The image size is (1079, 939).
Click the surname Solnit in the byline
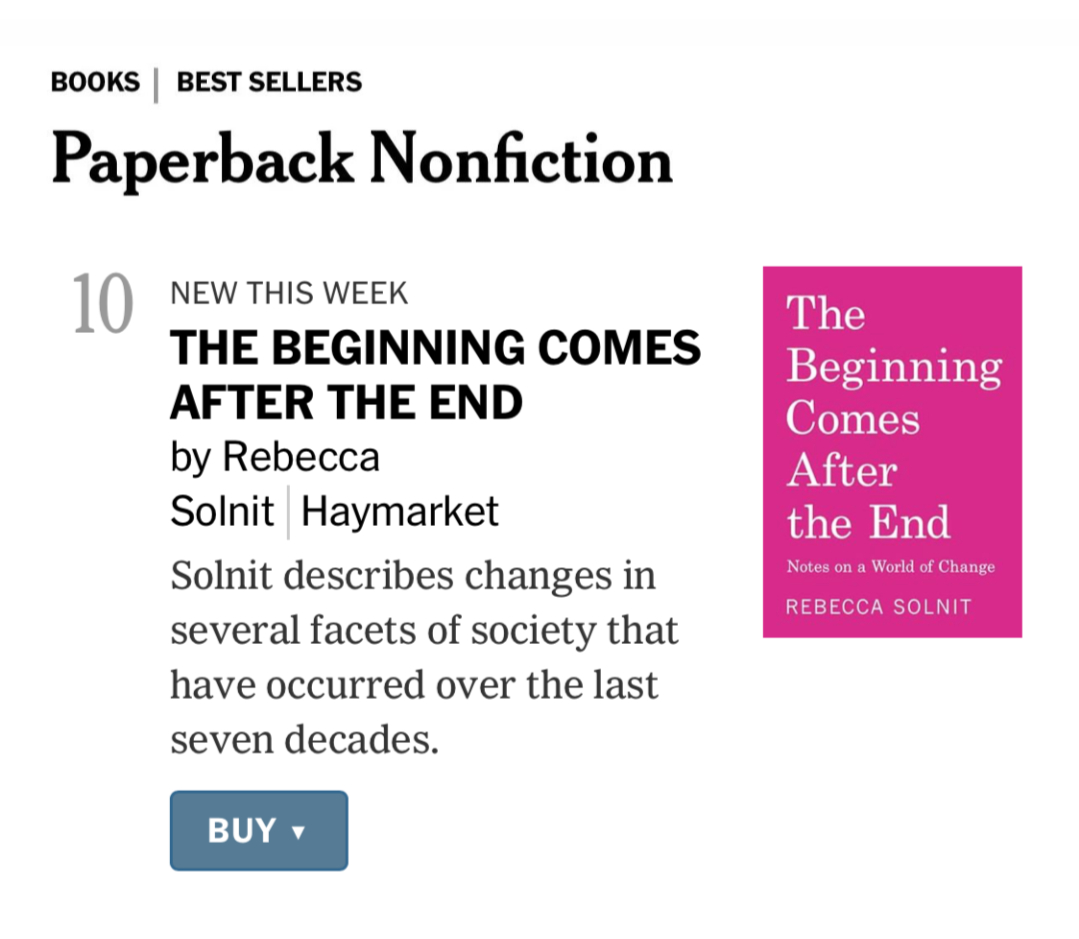point(222,511)
